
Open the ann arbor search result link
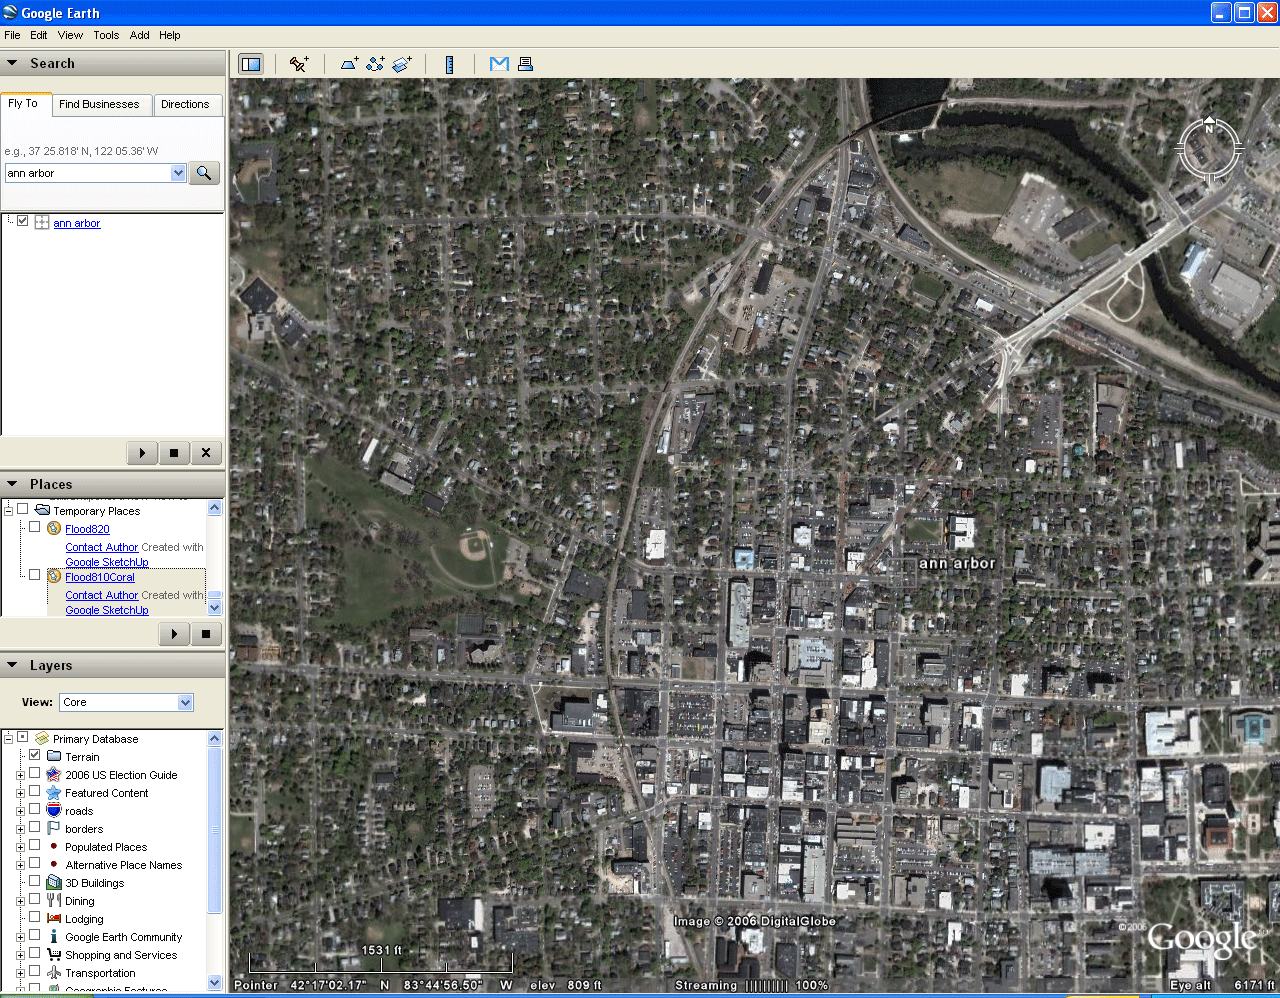click(77, 223)
